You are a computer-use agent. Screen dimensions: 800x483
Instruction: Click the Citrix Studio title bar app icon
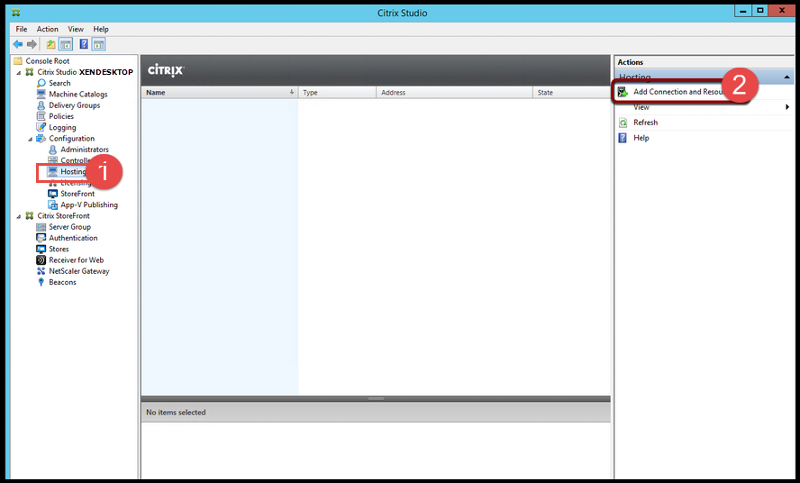pos(16,12)
